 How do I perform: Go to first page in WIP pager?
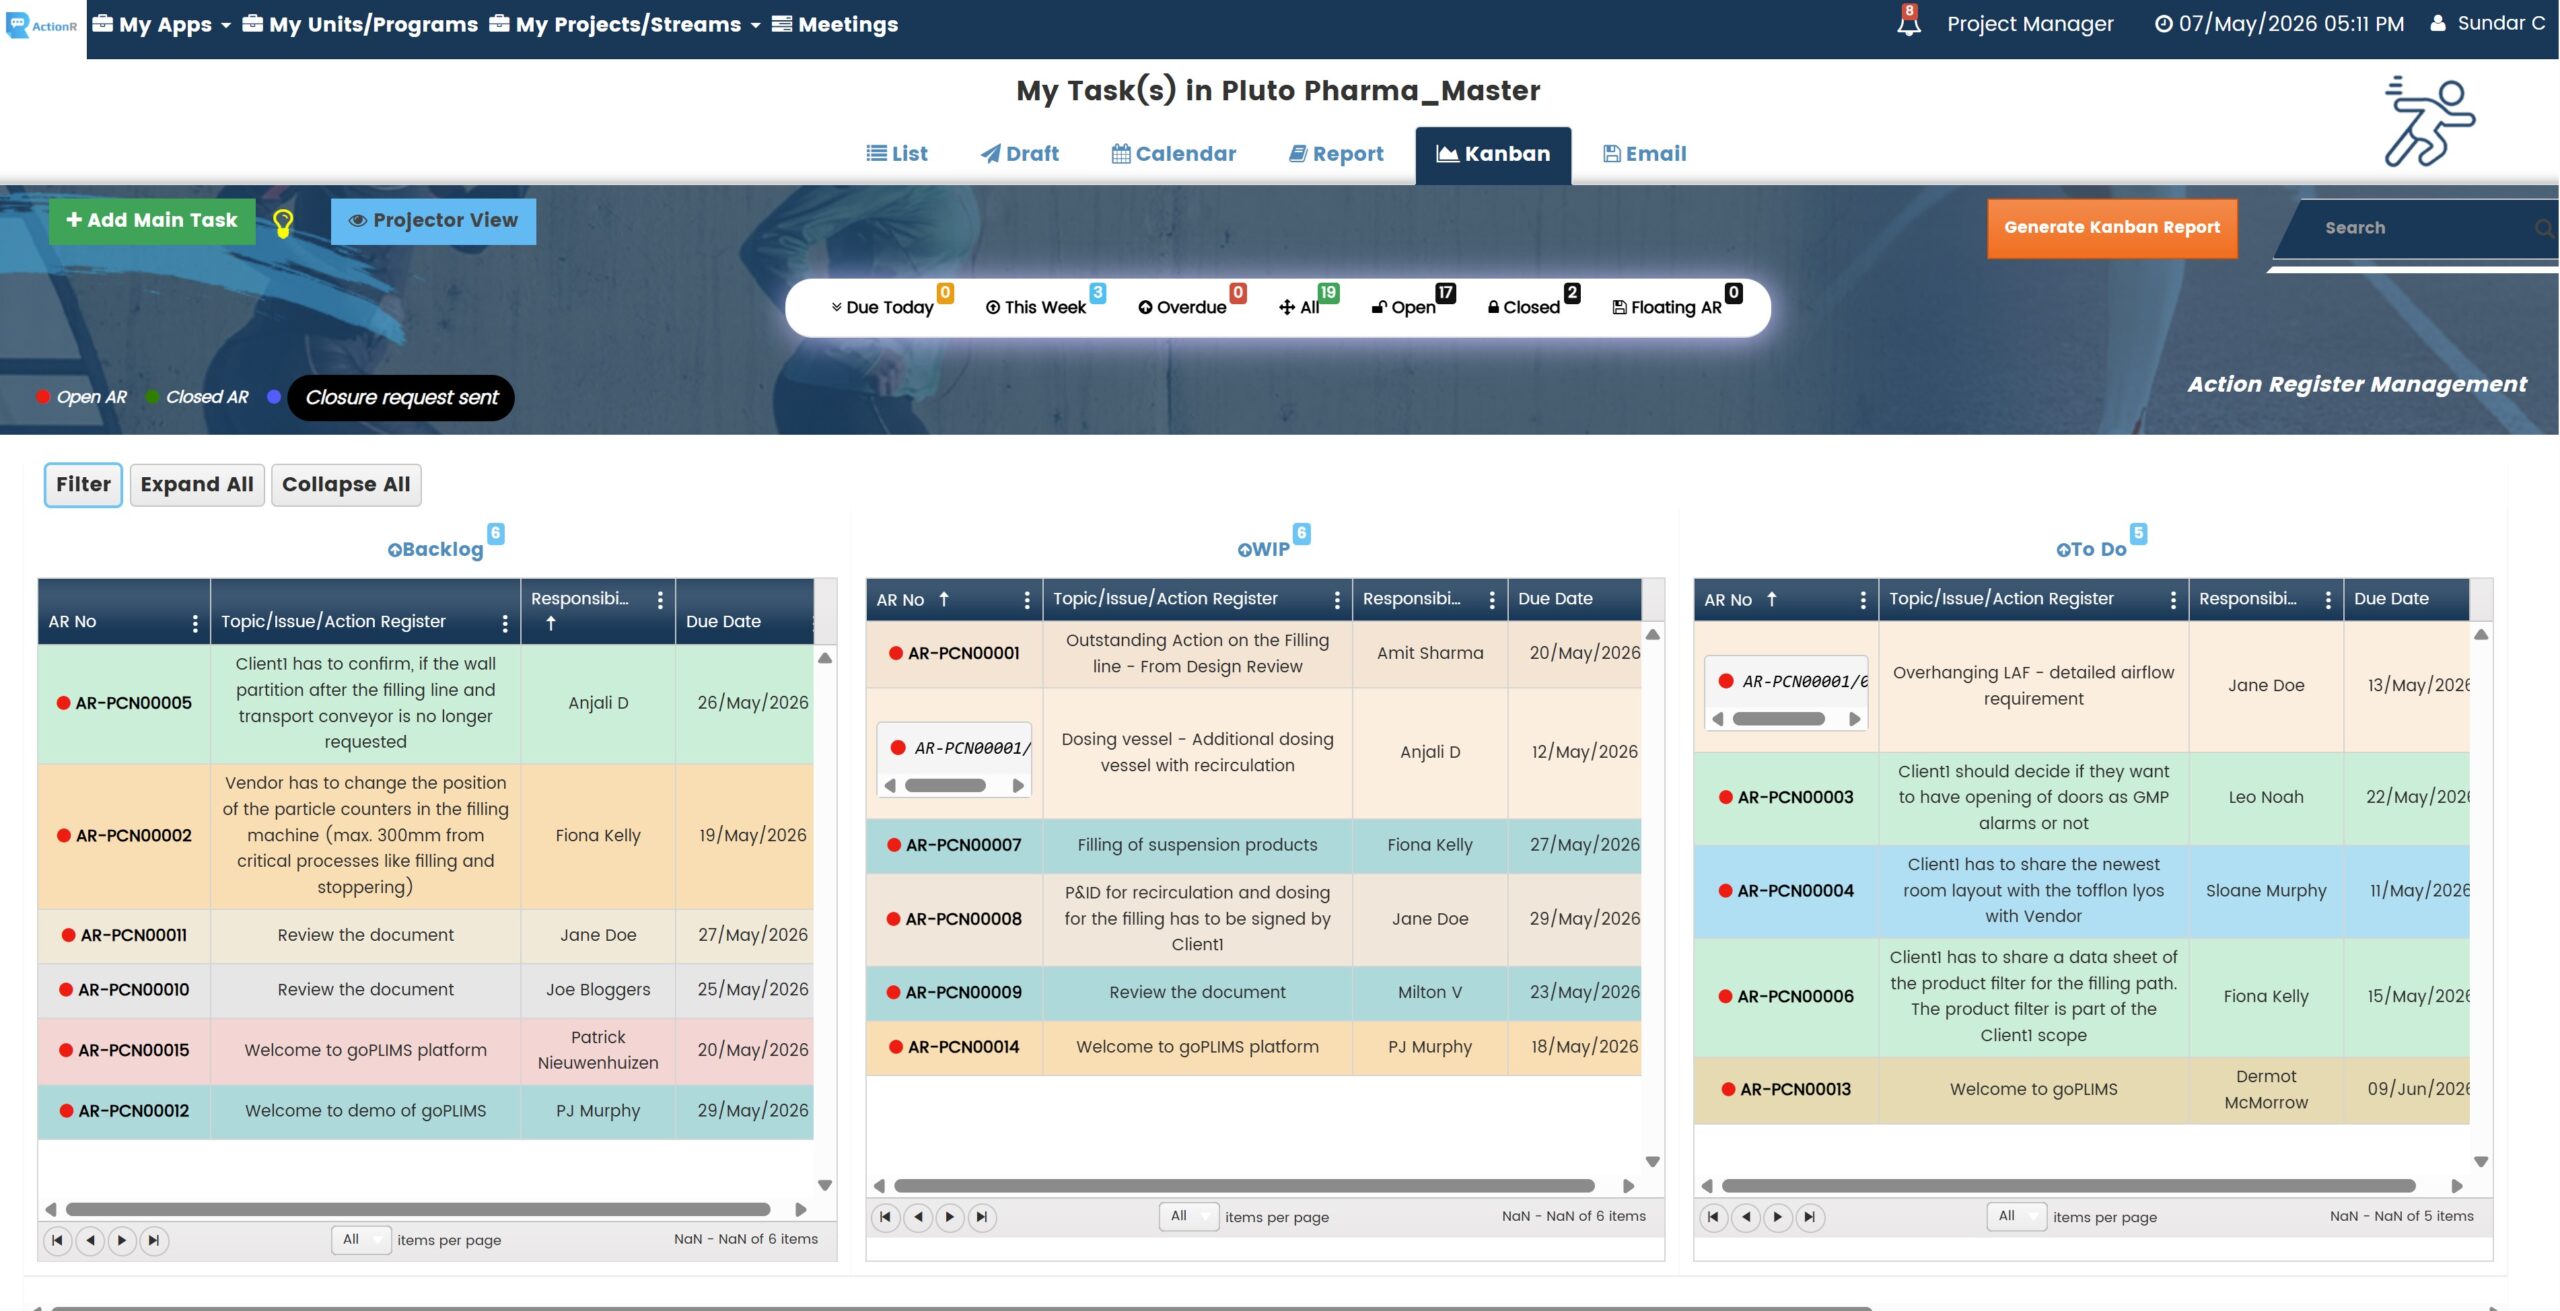pos(886,1218)
